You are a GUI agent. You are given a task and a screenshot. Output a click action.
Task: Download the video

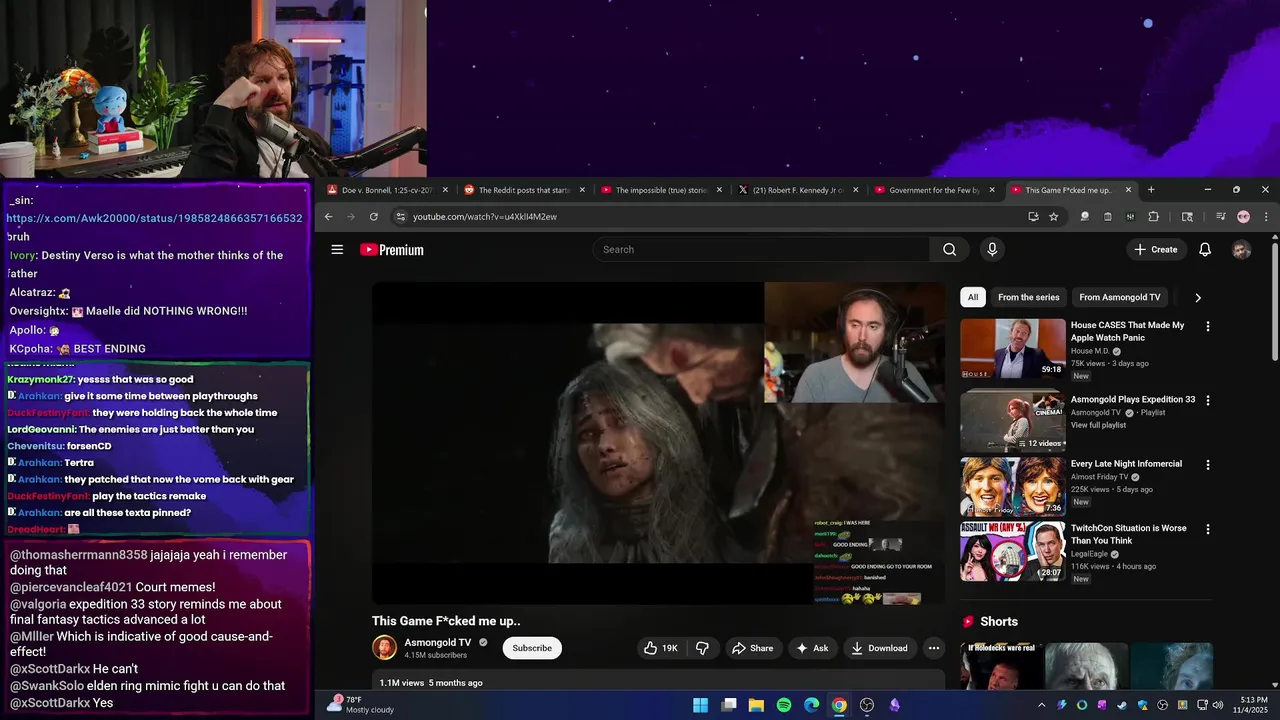point(879,648)
